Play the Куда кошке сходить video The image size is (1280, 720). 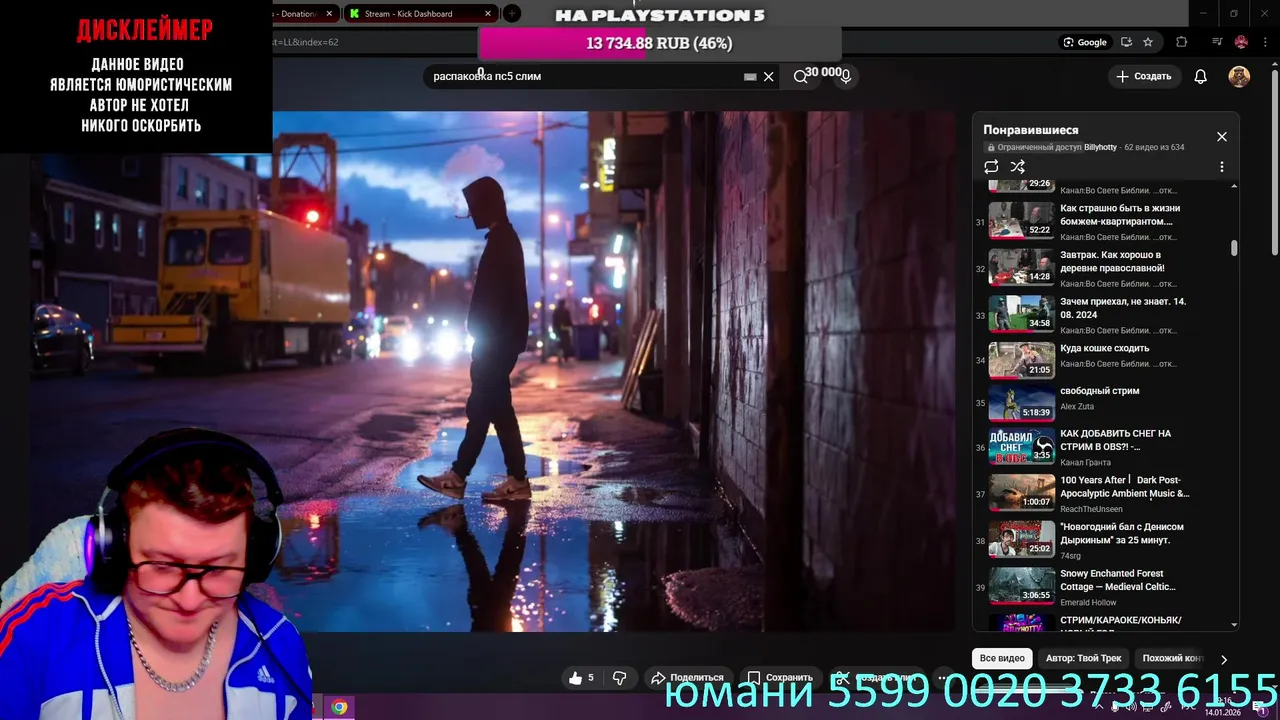pos(1104,359)
